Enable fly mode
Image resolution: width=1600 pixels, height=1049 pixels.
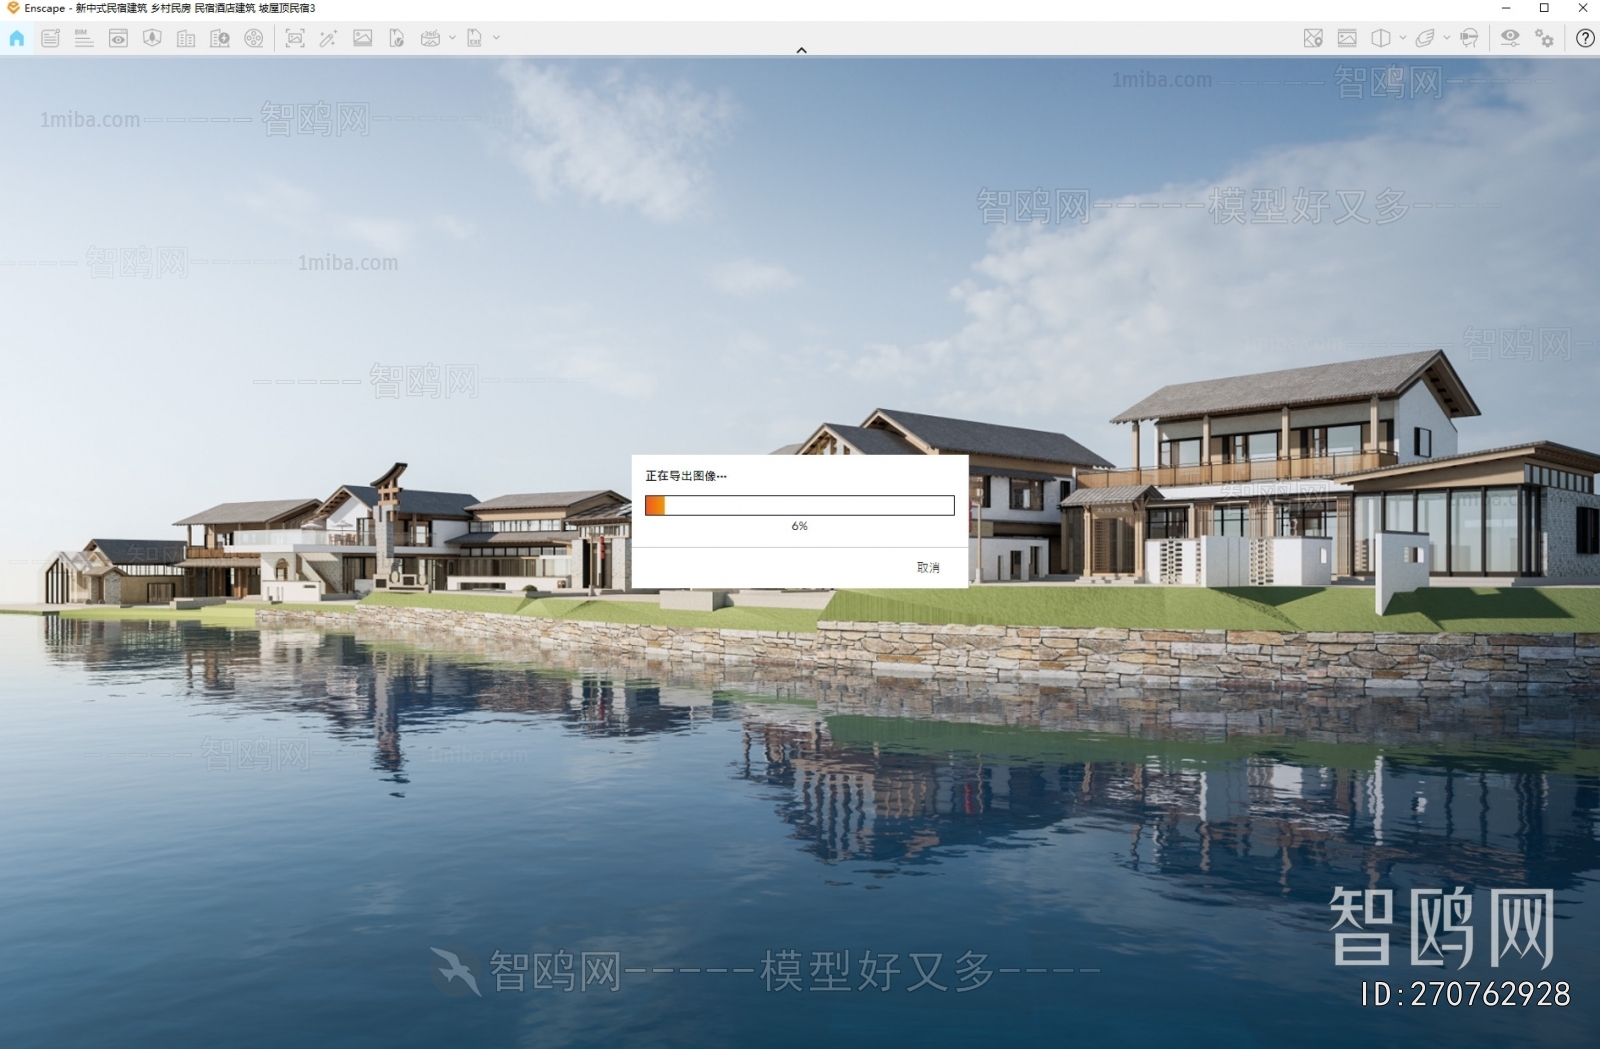[1425, 38]
